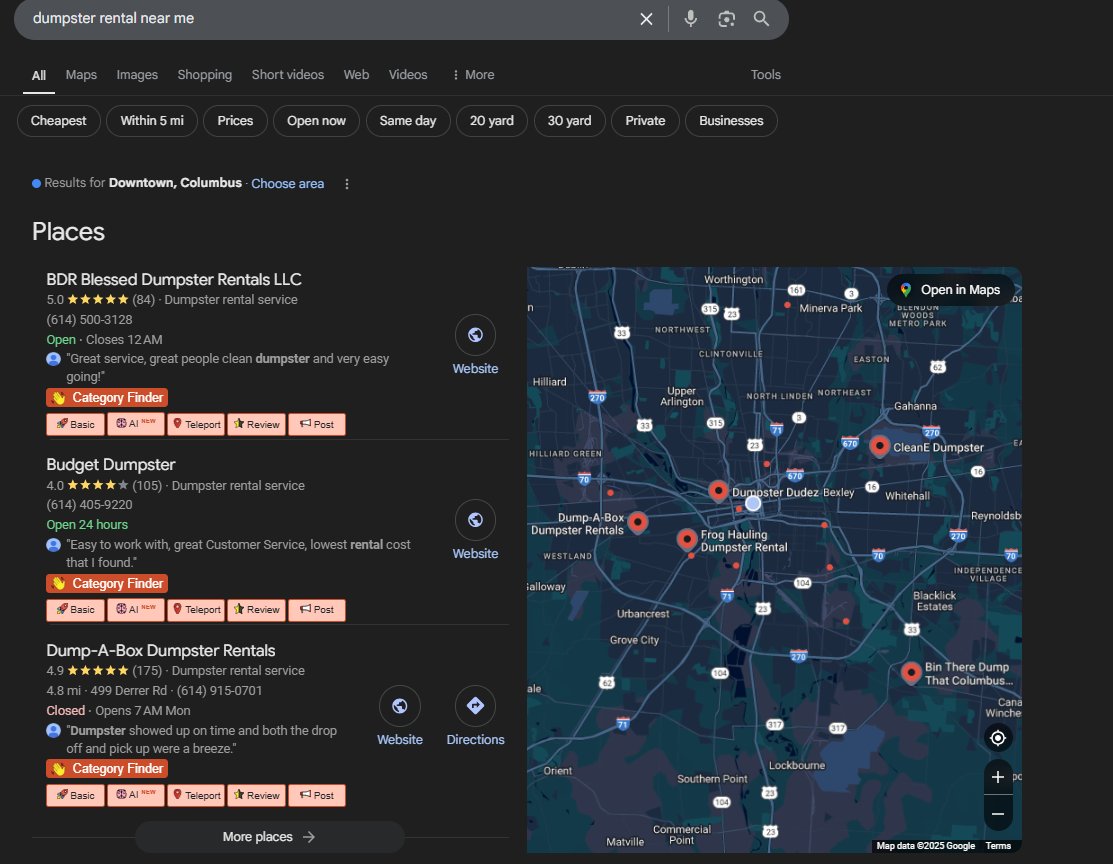Click Teleport button under Budget Dumpster
Screen dimensions: 1113x864
pyautogui.click(x=196, y=610)
